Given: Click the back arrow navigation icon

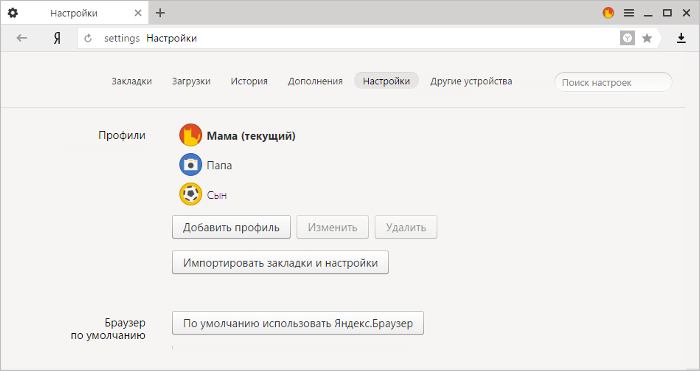Looking at the screenshot, I should 22,38.
